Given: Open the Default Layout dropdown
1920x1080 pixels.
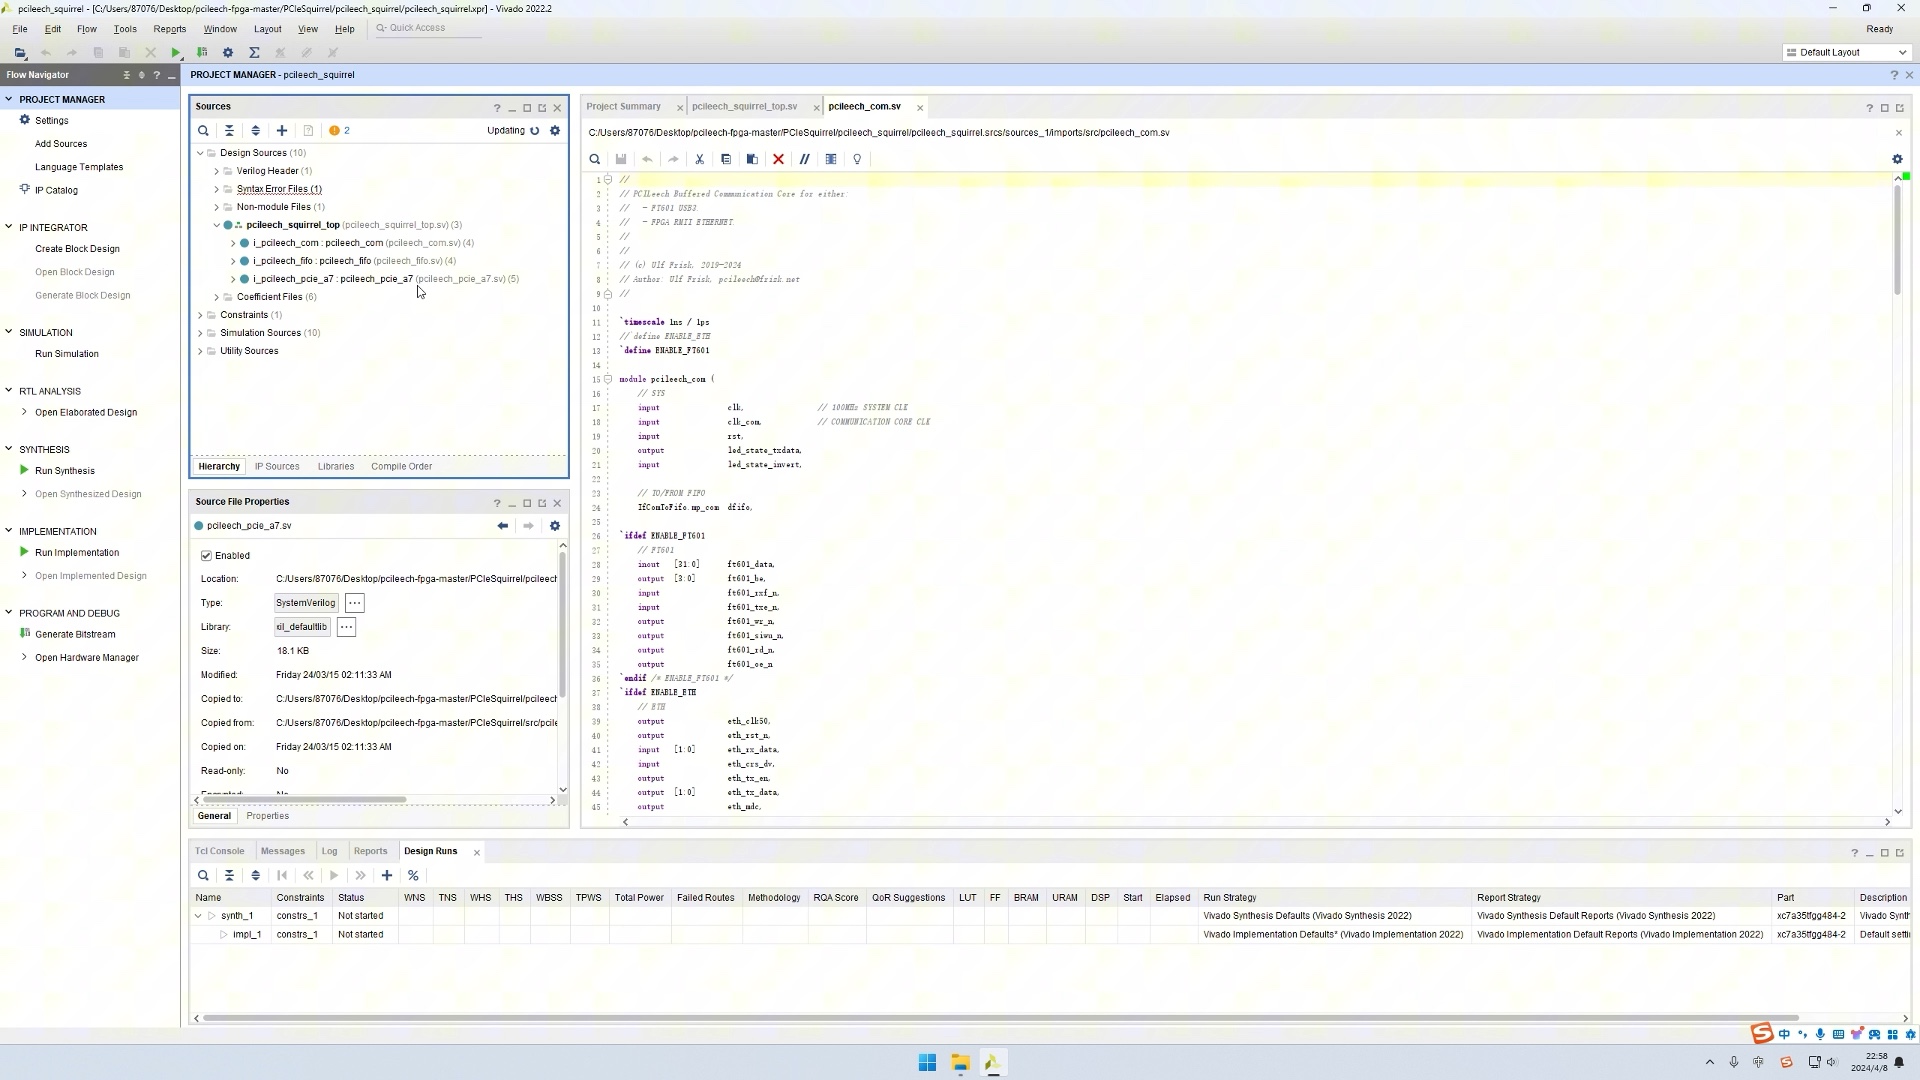Looking at the screenshot, I should (1848, 52).
